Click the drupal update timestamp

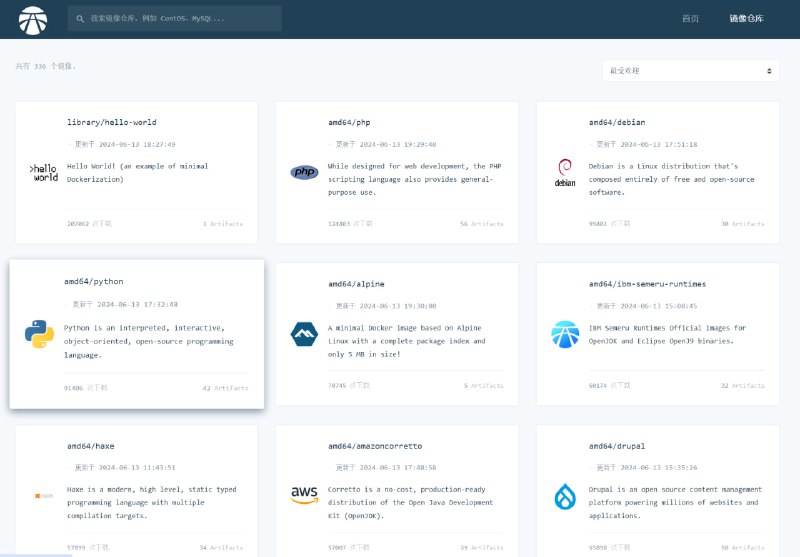pyautogui.click(x=646, y=467)
